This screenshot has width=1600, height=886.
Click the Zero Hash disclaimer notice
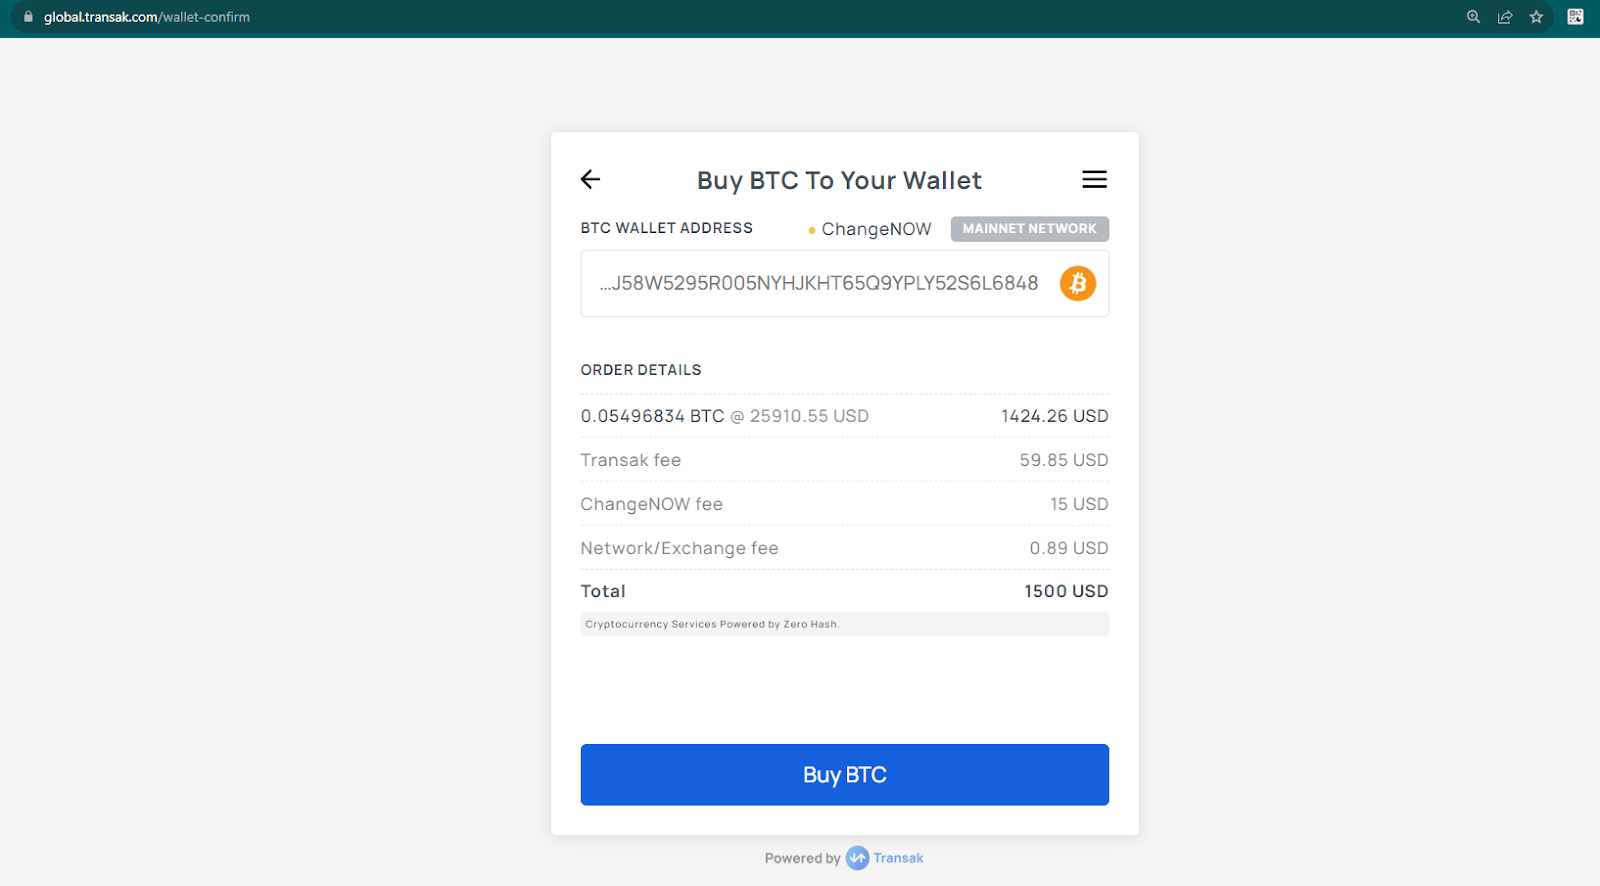pyautogui.click(x=844, y=624)
